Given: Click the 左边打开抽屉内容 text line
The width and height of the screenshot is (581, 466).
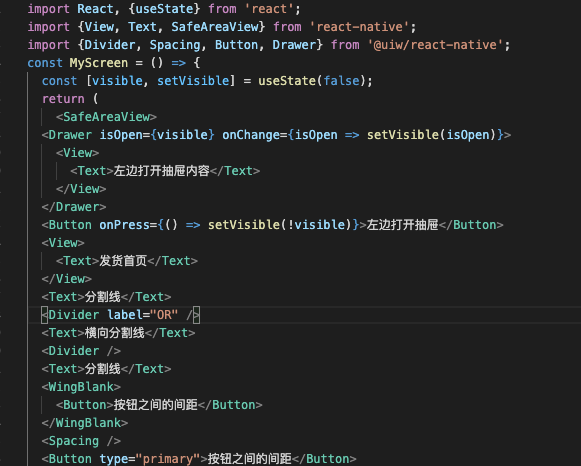Looking at the screenshot, I should coord(165,171).
